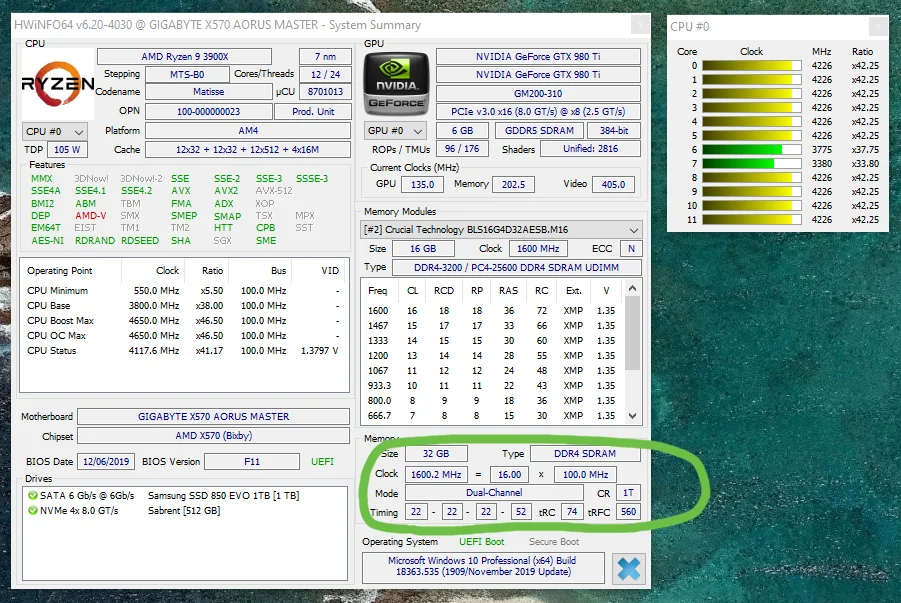Click the 7 nm process field
Screen dimensions: 901x603
click(x=325, y=57)
